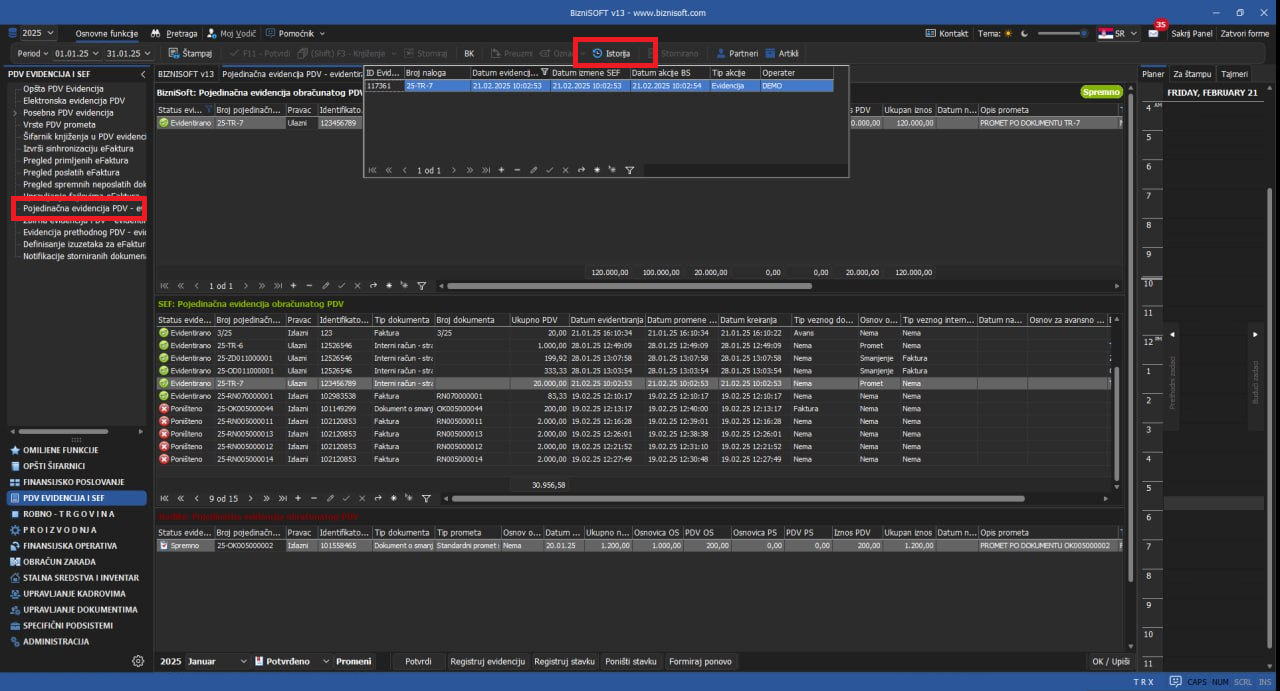Click the Kontakt icon in top bar
The image size is (1280, 691).
[x=931, y=33]
